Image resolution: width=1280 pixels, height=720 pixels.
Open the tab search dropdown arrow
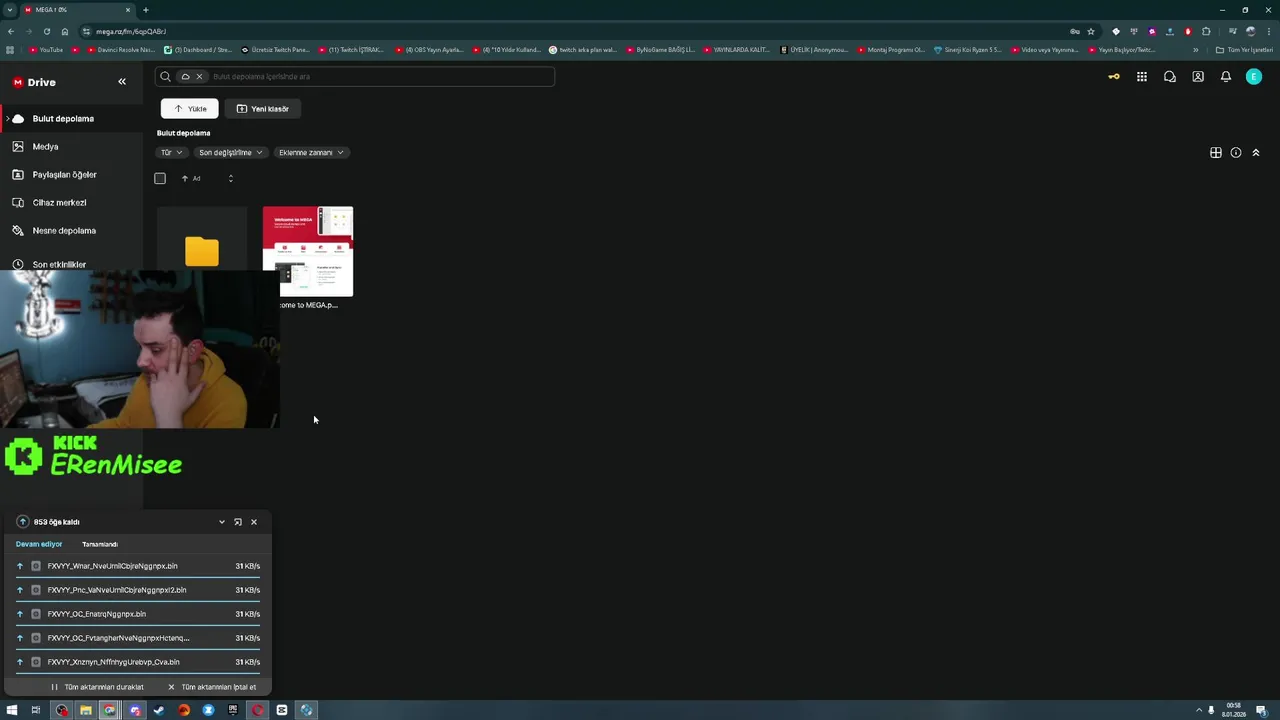click(x=9, y=10)
